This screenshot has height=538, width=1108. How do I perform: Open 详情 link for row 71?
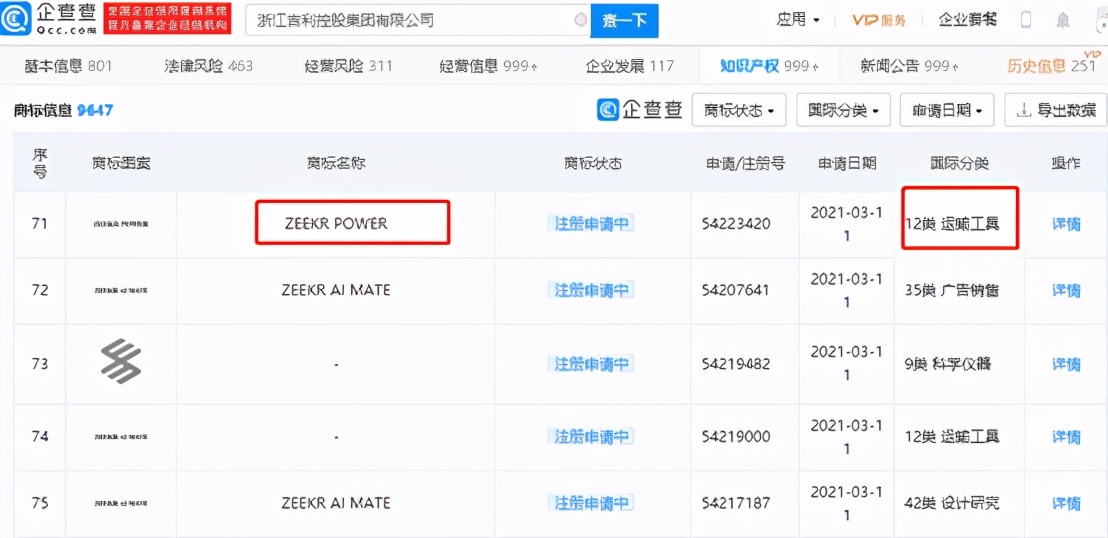[x=1066, y=224]
